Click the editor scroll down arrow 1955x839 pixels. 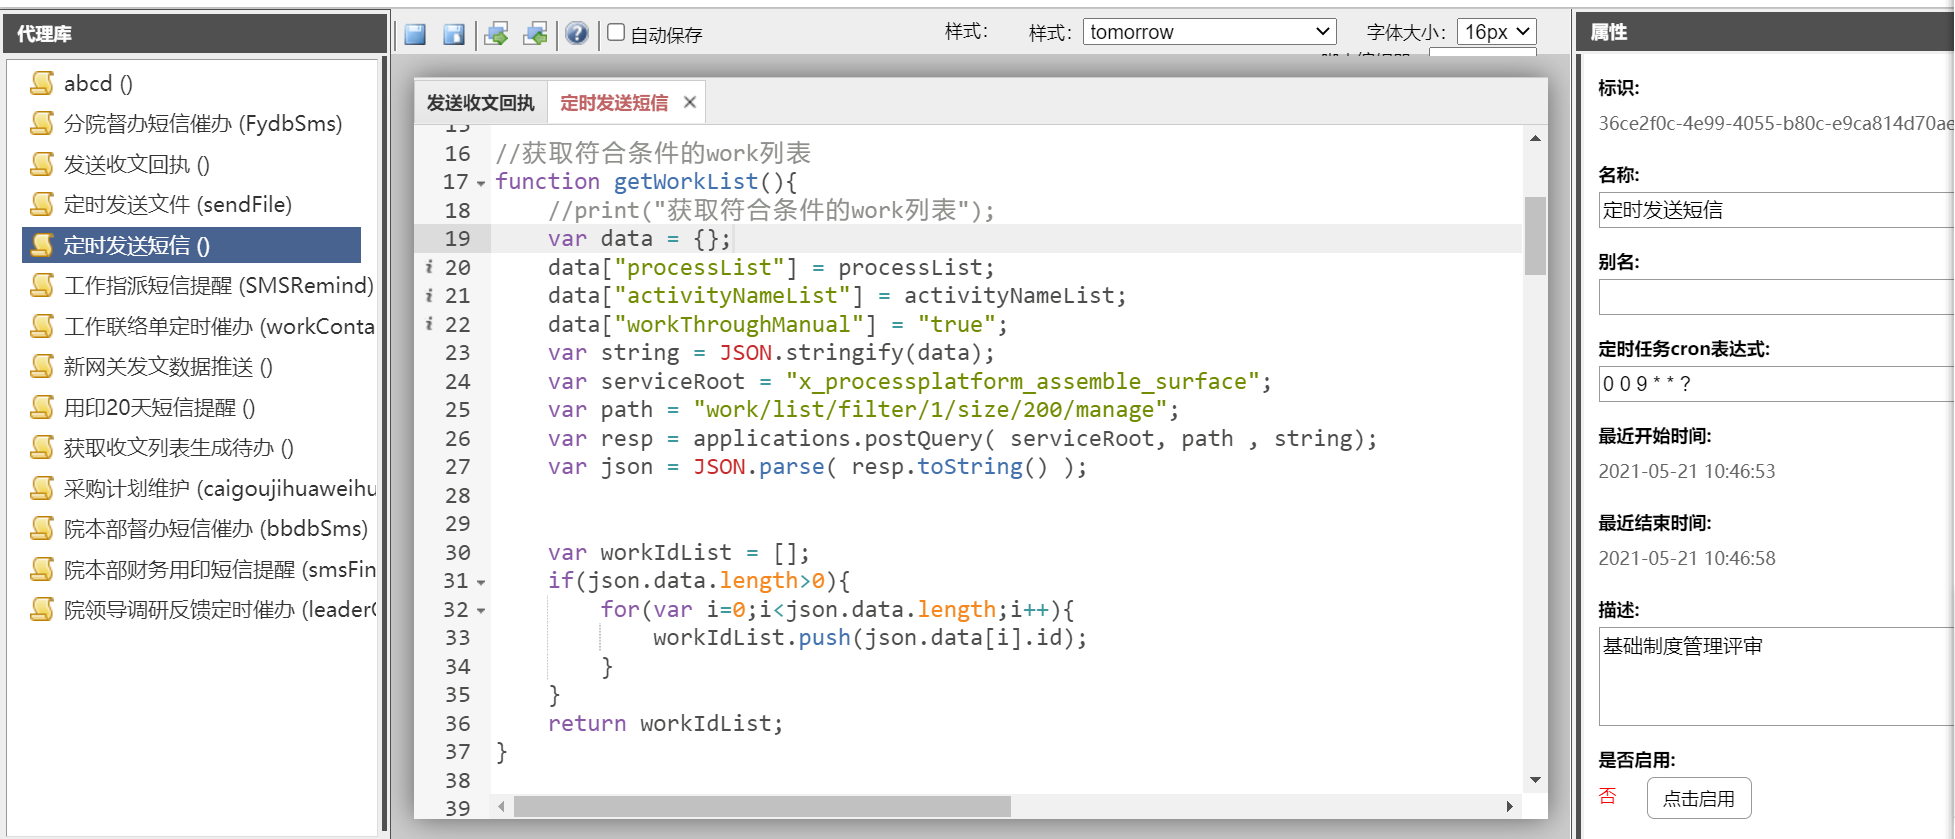1535,780
